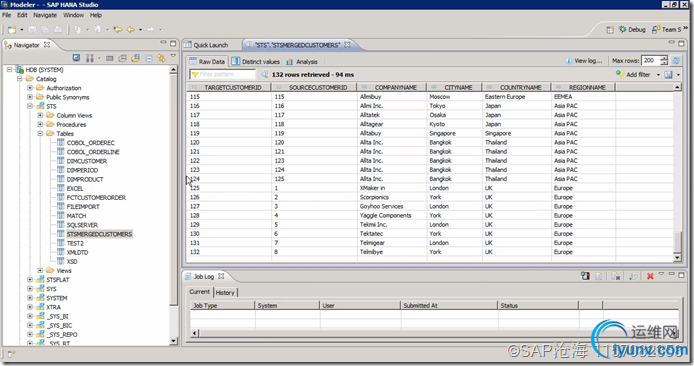Screen dimensions: 694x366
Task: Switch to the Distinct values tab
Action: tap(255, 62)
